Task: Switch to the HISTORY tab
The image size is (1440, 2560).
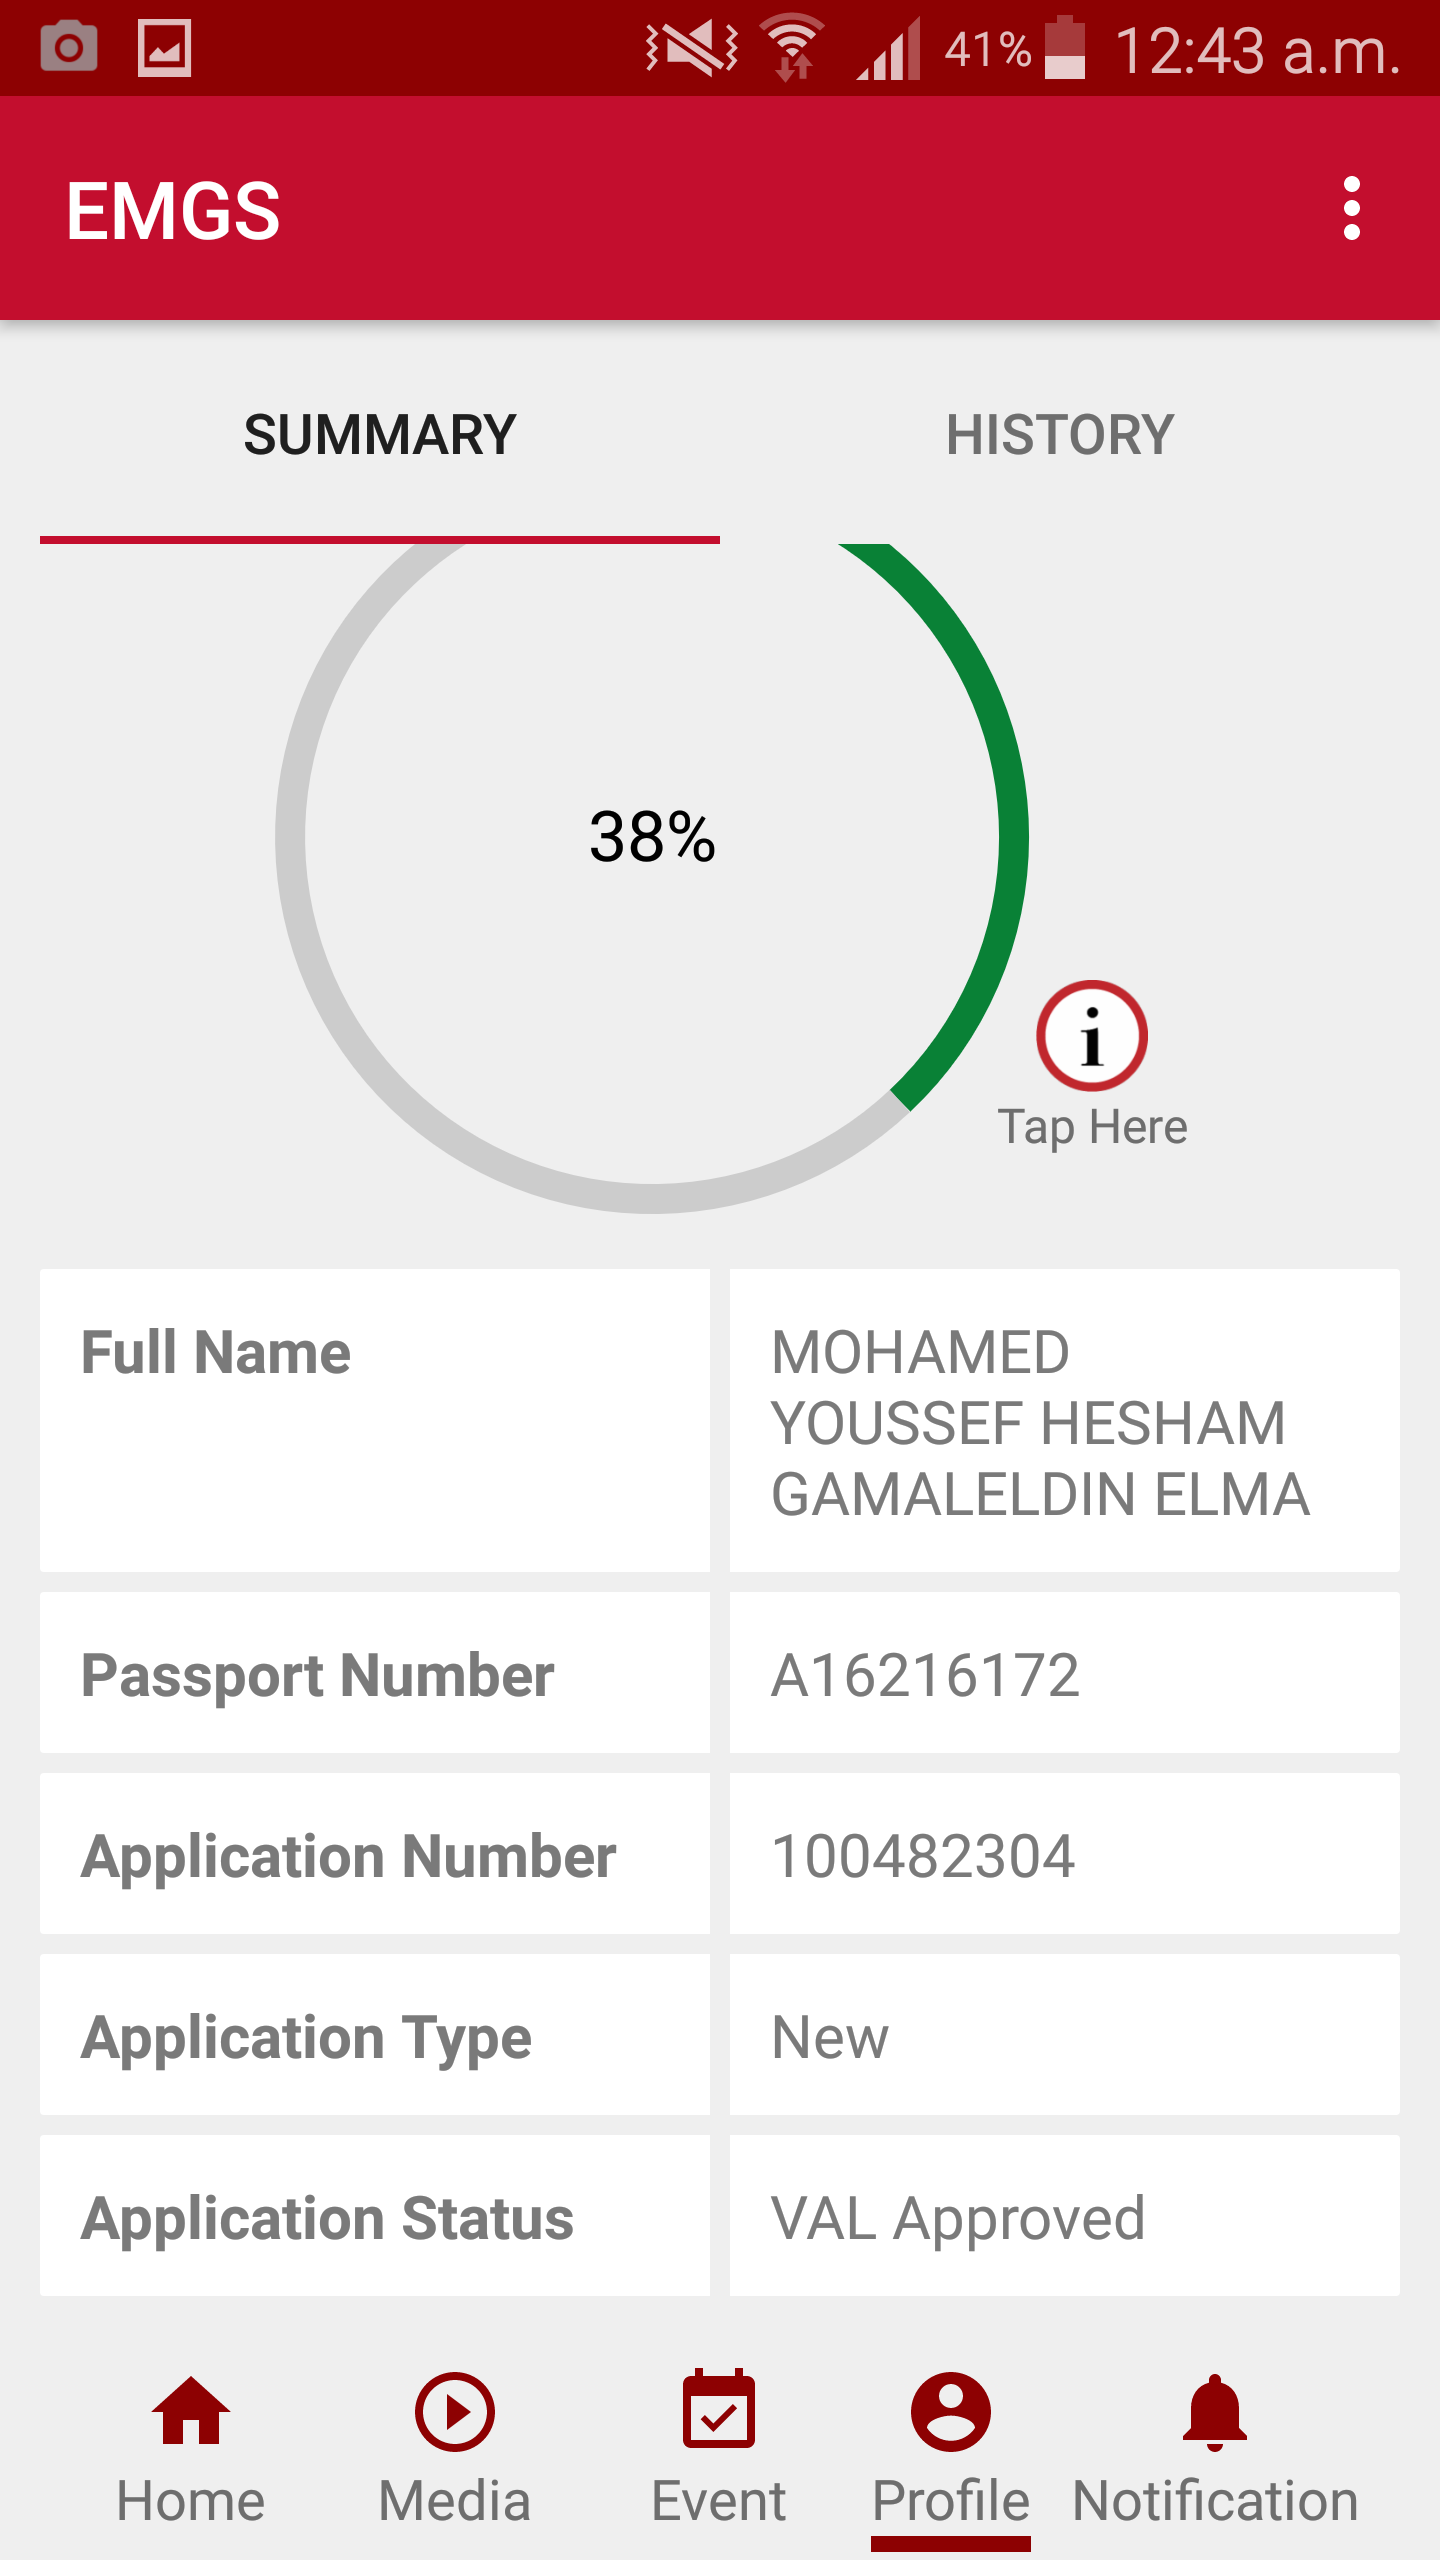Action: (1060, 435)
